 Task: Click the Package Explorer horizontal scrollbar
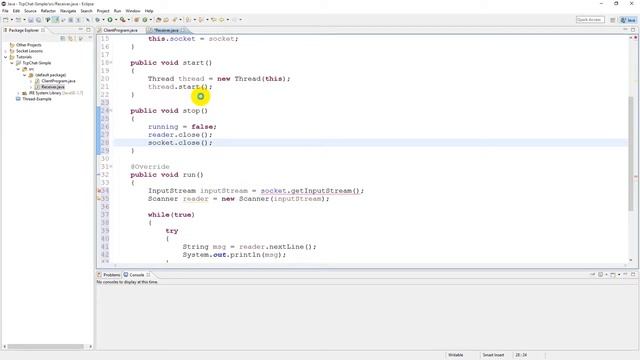pyautogui.click(x=46, y=347)
